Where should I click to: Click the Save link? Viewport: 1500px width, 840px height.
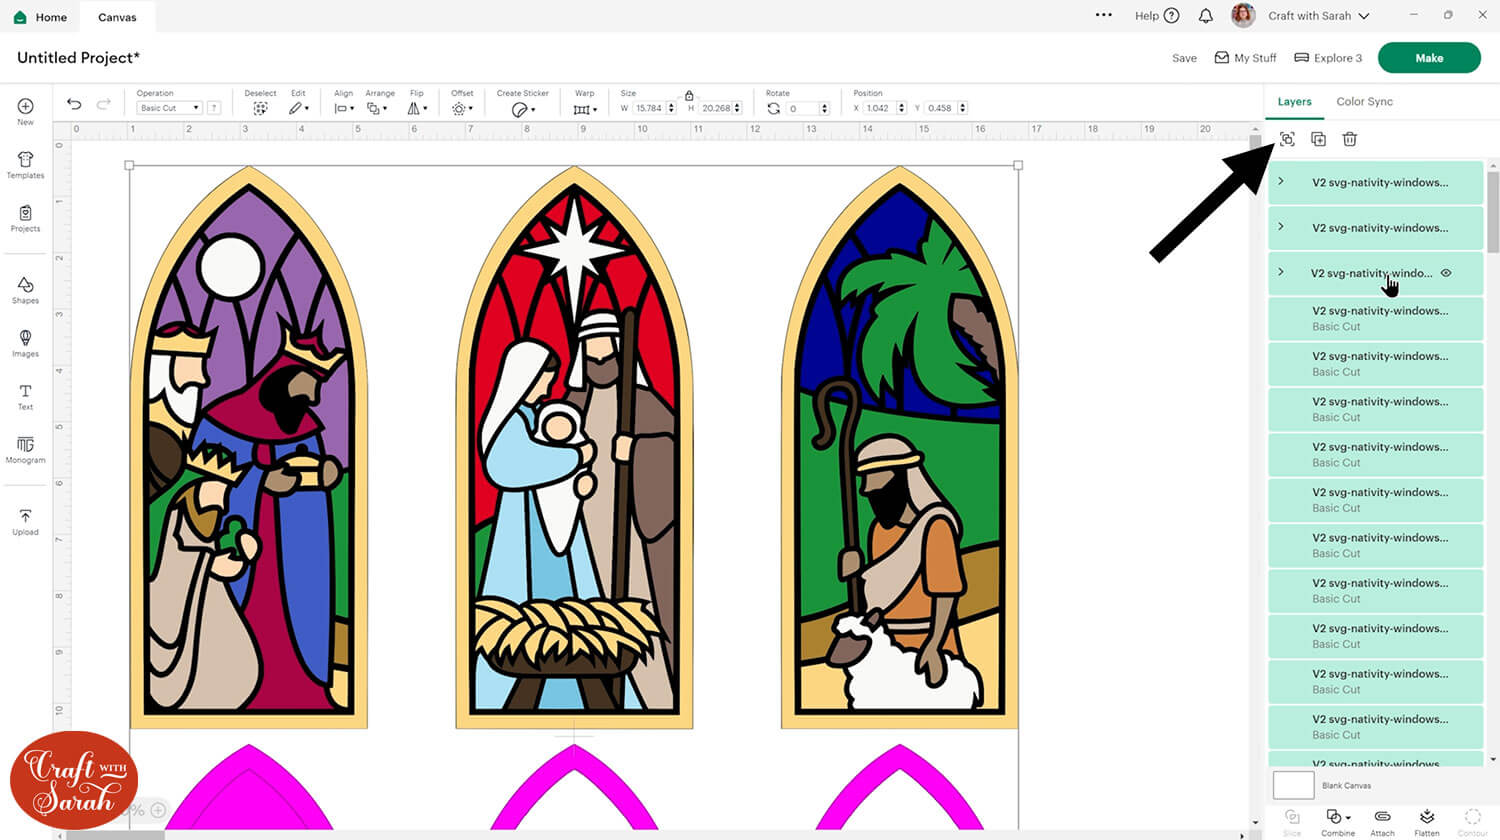pyautogui.click(x=1184, y=58)
